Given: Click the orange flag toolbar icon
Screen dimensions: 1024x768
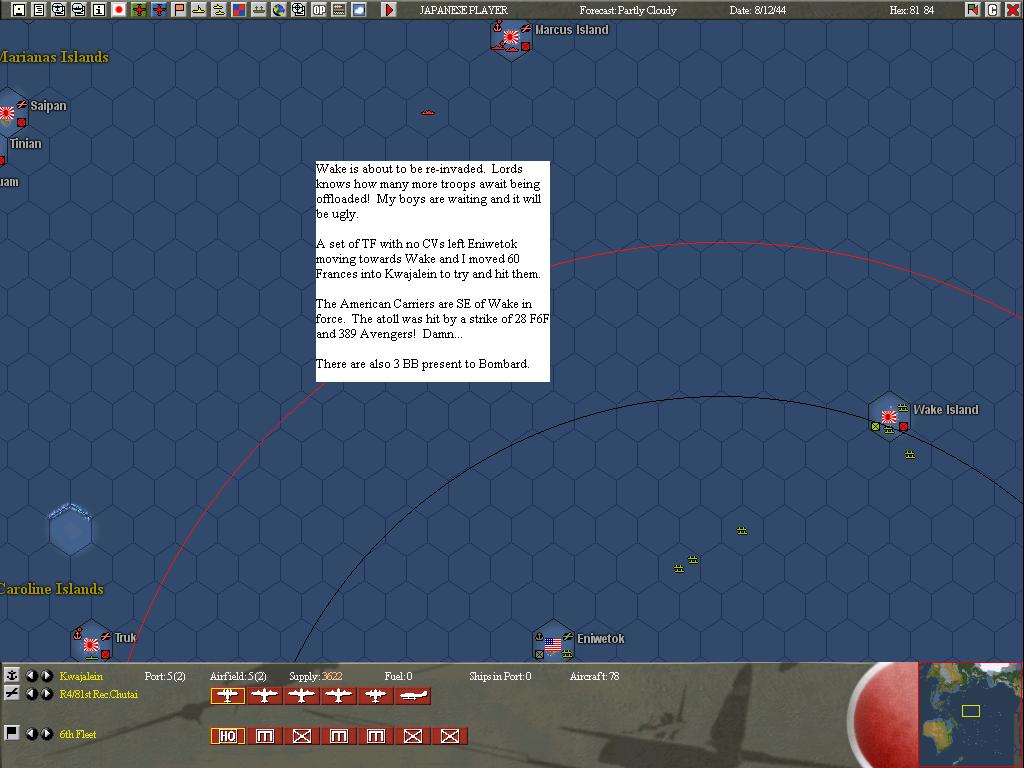Looking at the screenshot, I should [179, 10].
